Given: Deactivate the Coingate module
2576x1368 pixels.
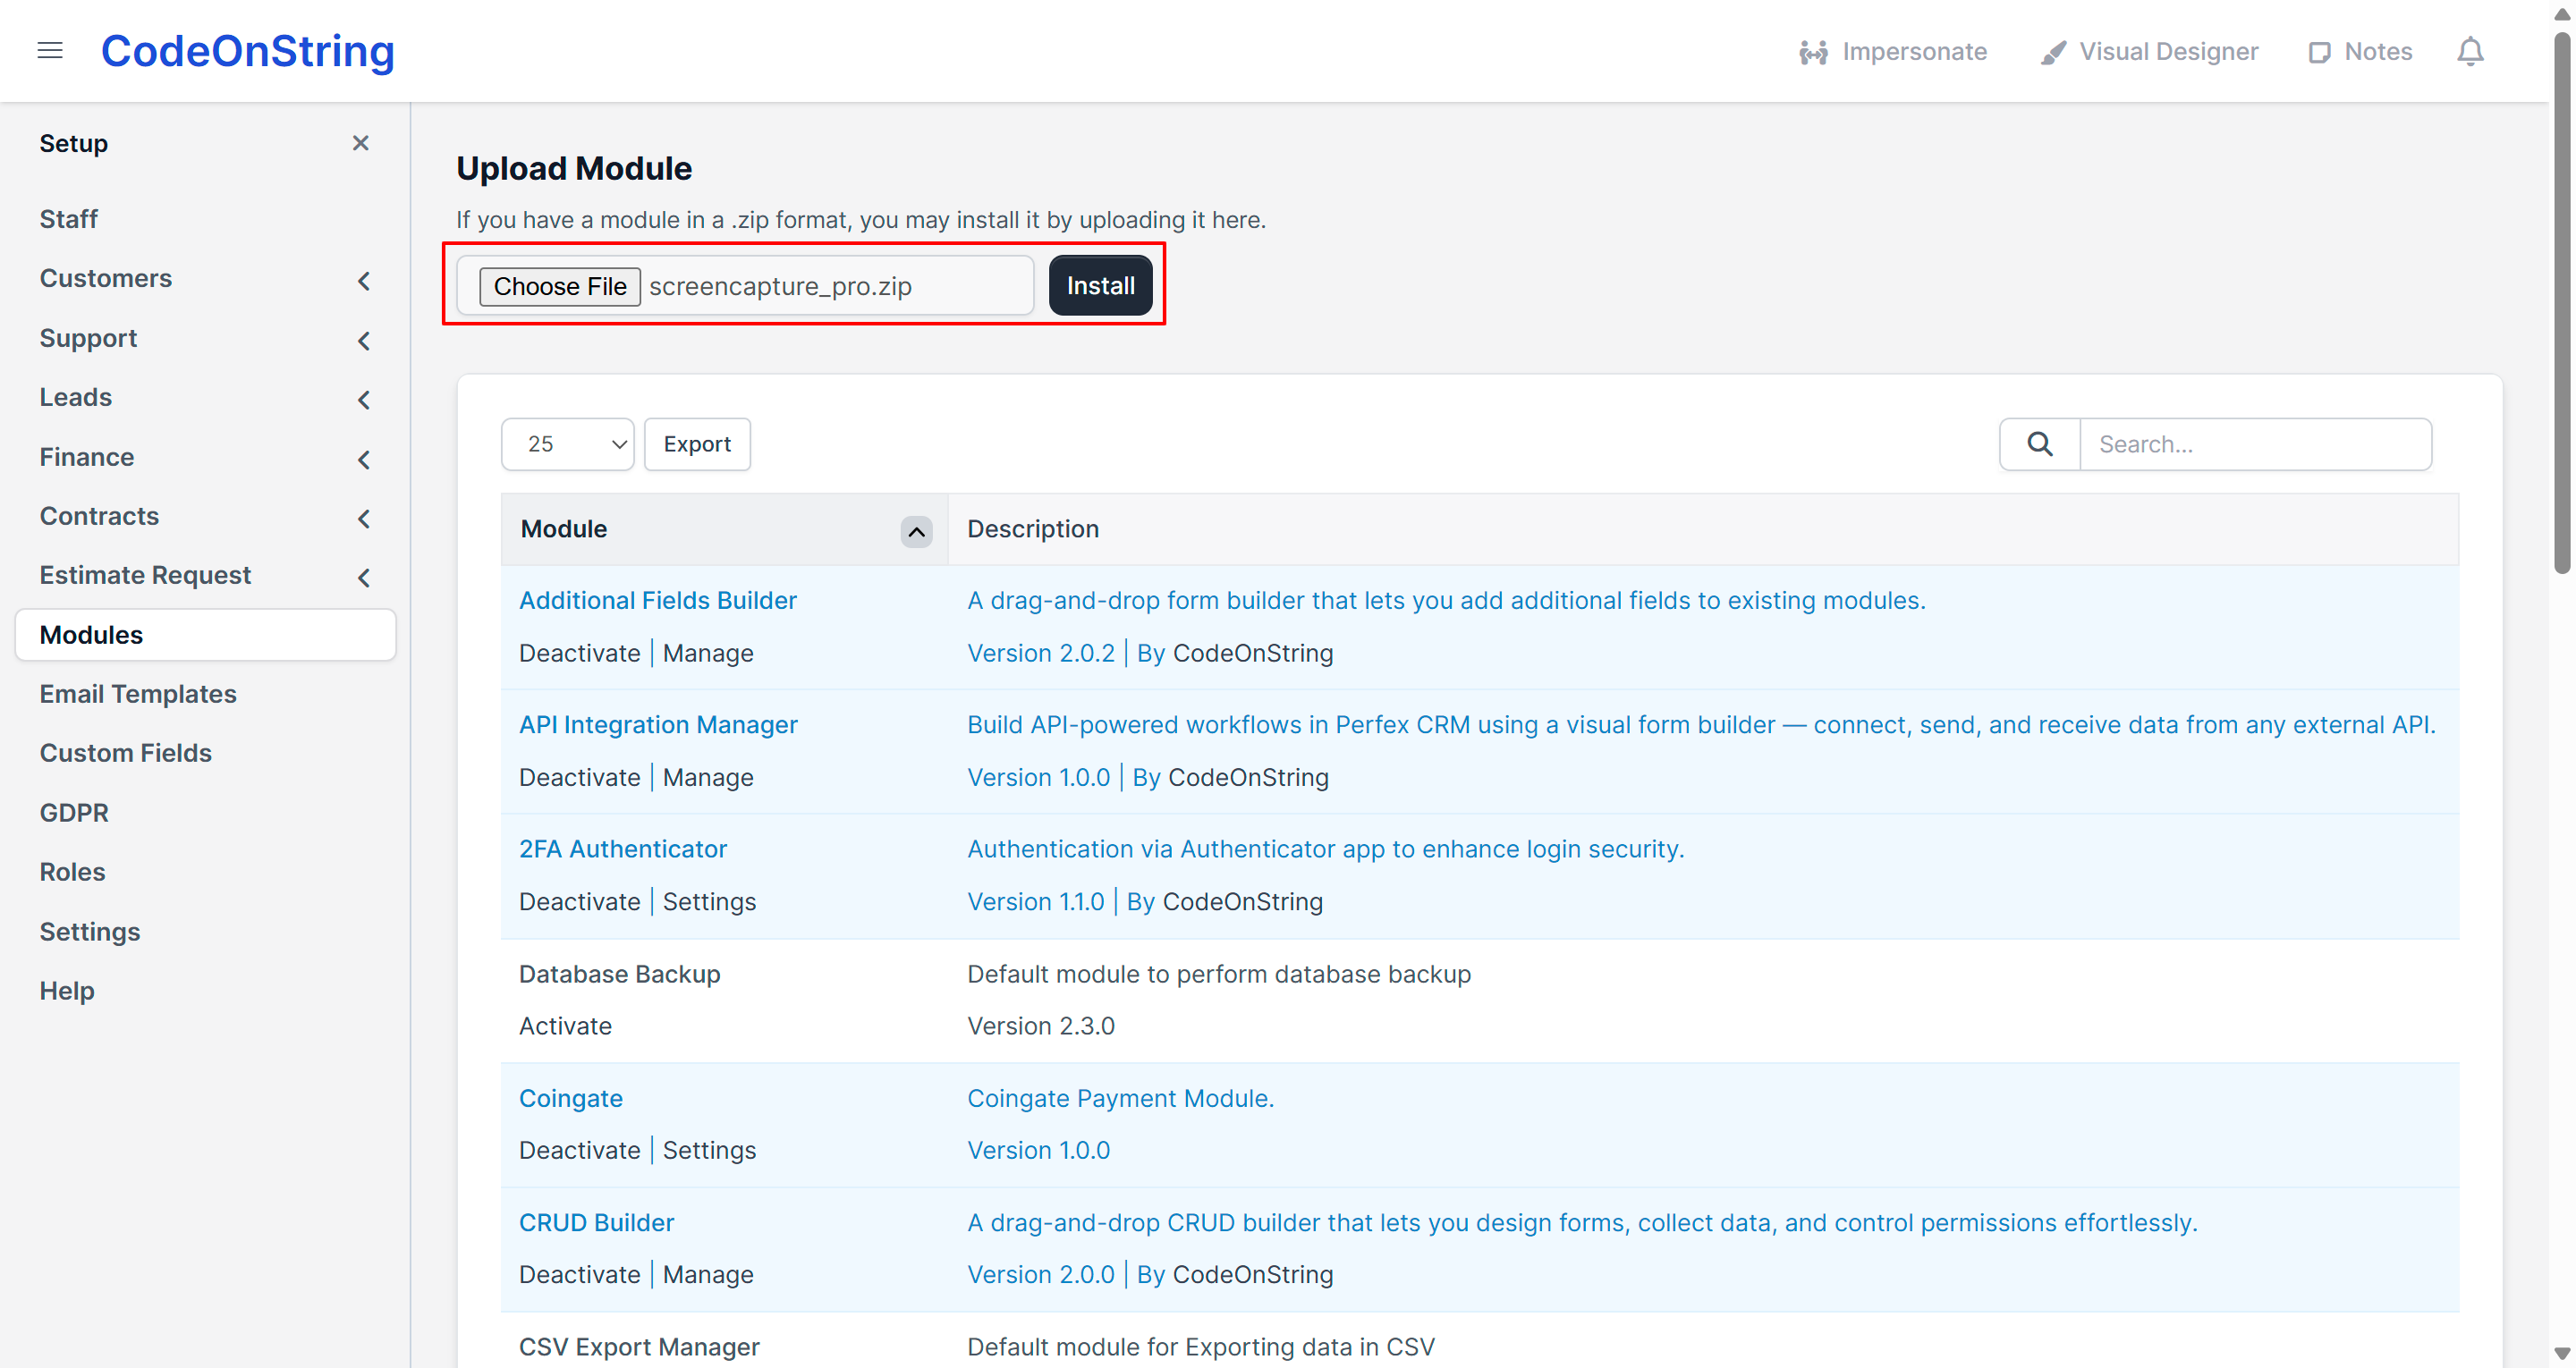Looking at the screenshot, I should click(579, 1150).
